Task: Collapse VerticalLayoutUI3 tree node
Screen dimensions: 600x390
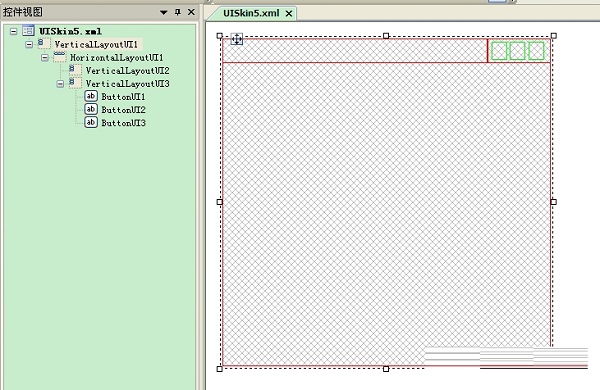Action: tap(60, 84)
